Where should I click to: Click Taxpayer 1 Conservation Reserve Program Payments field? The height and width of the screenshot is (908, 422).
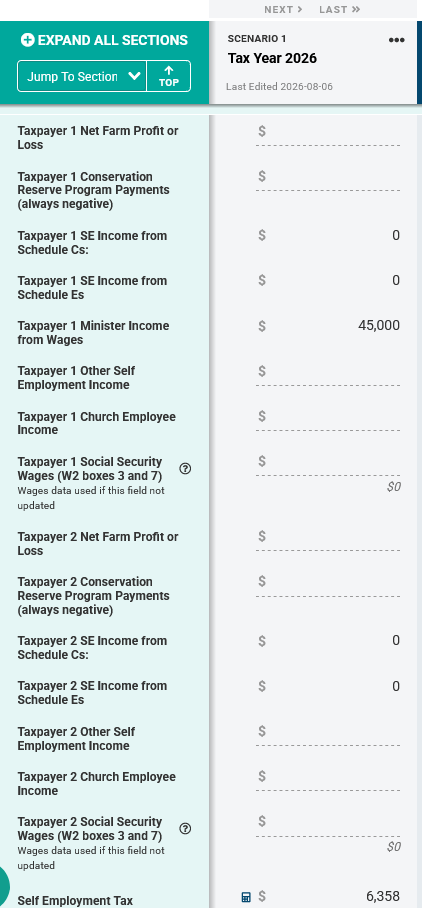coord(329,179)
